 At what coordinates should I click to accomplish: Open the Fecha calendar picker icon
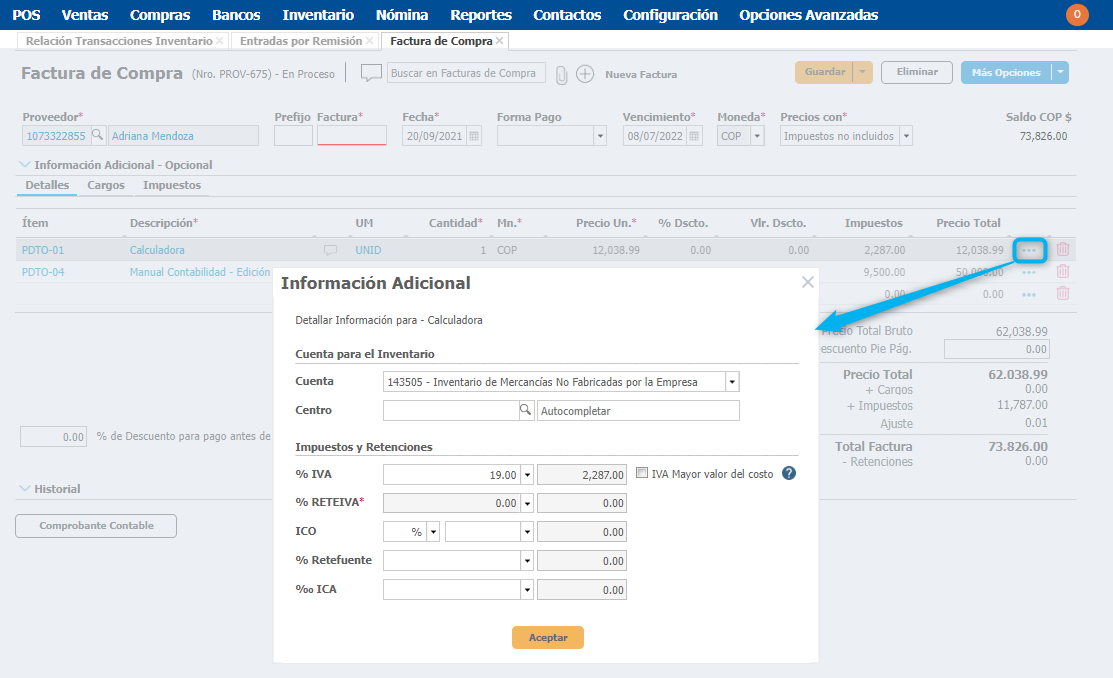474,136
